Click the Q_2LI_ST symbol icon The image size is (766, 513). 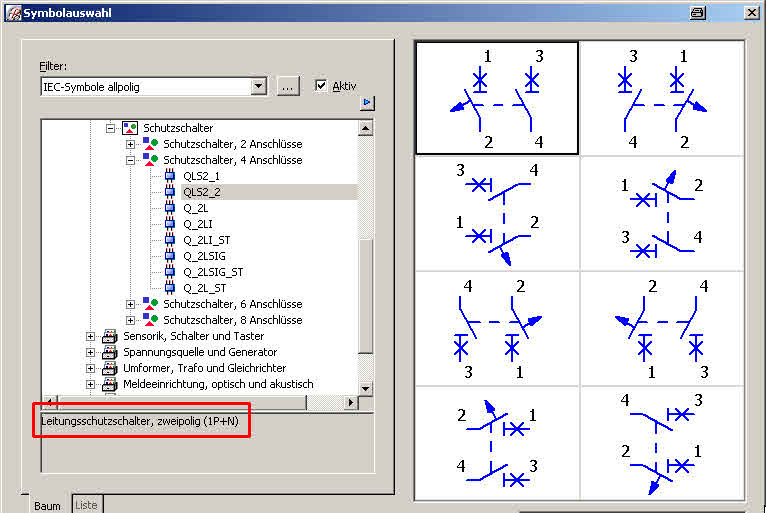(170, 240)
